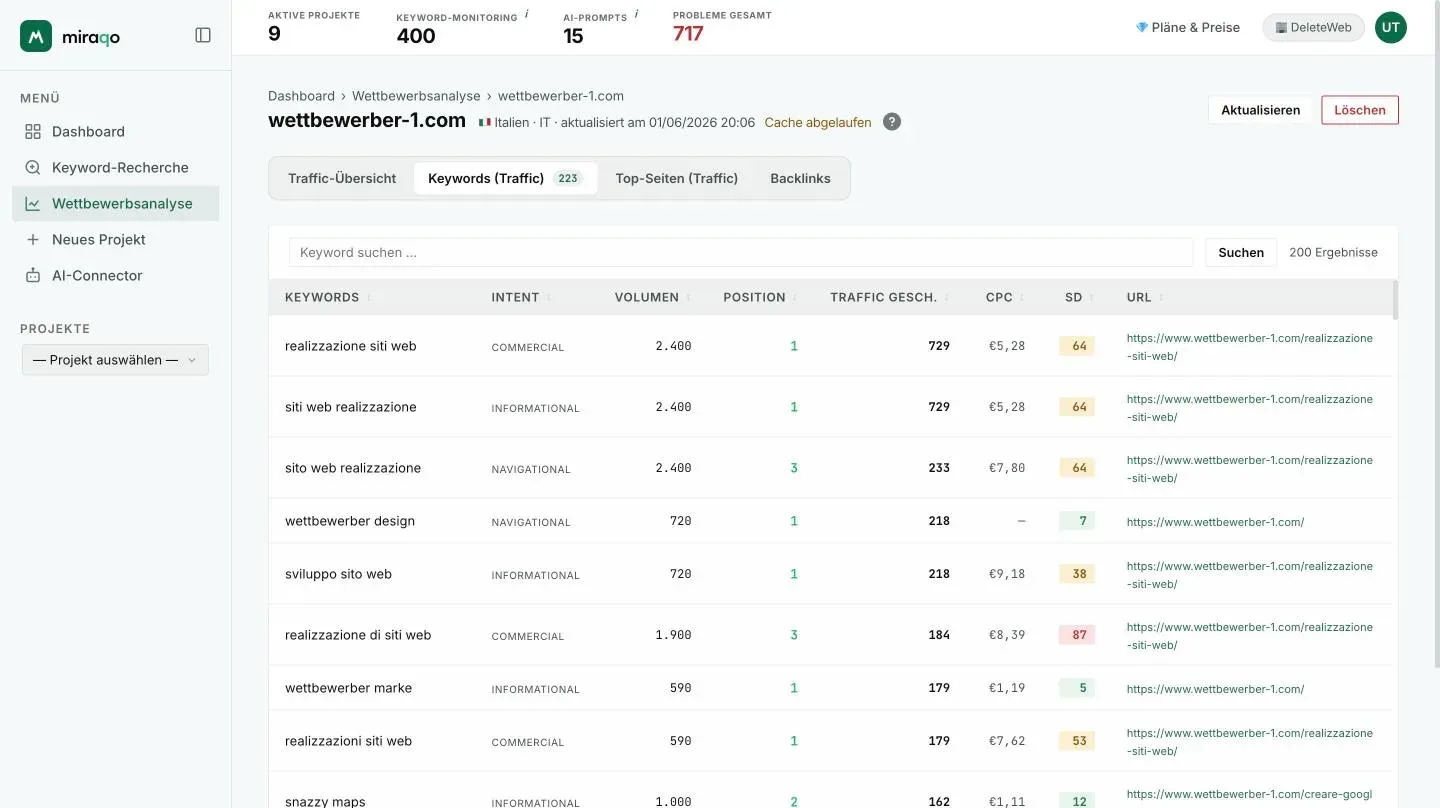Open the UT user avatar
The width and height of the screenshot is (1440, 808).
pyautogui.click(x=1391, y=28)
